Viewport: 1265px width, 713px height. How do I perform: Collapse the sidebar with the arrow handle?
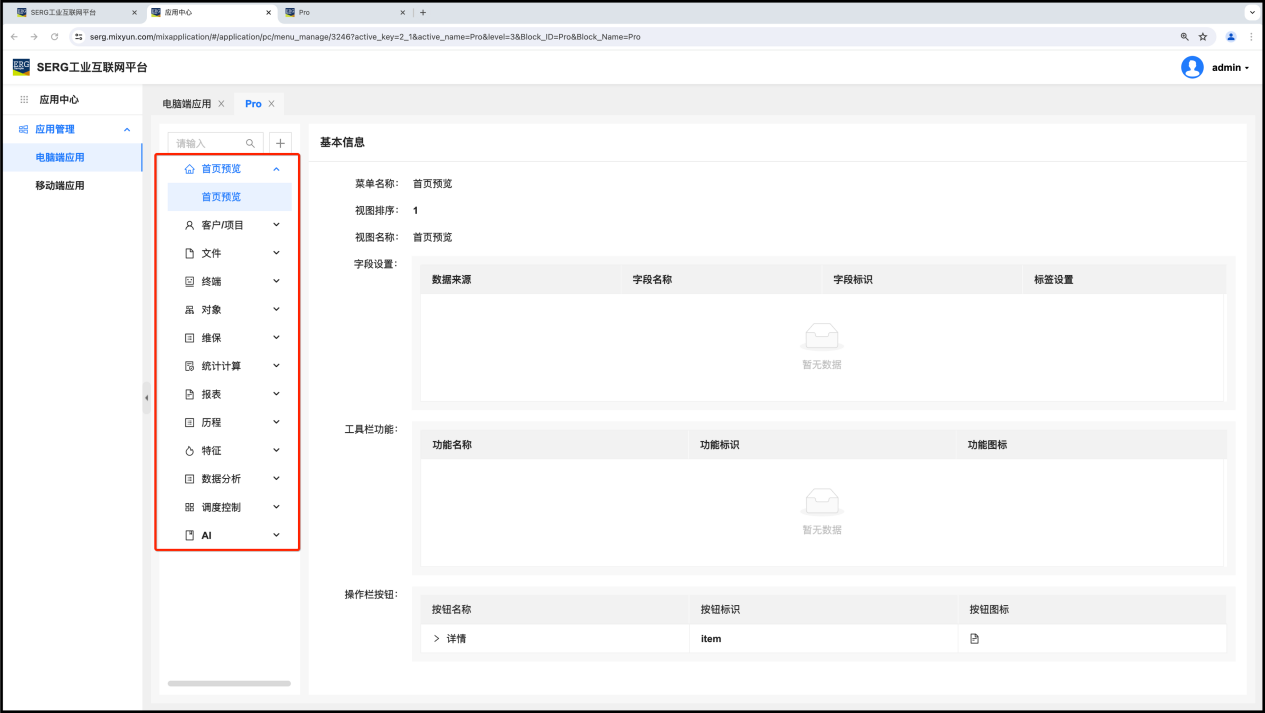146,398
